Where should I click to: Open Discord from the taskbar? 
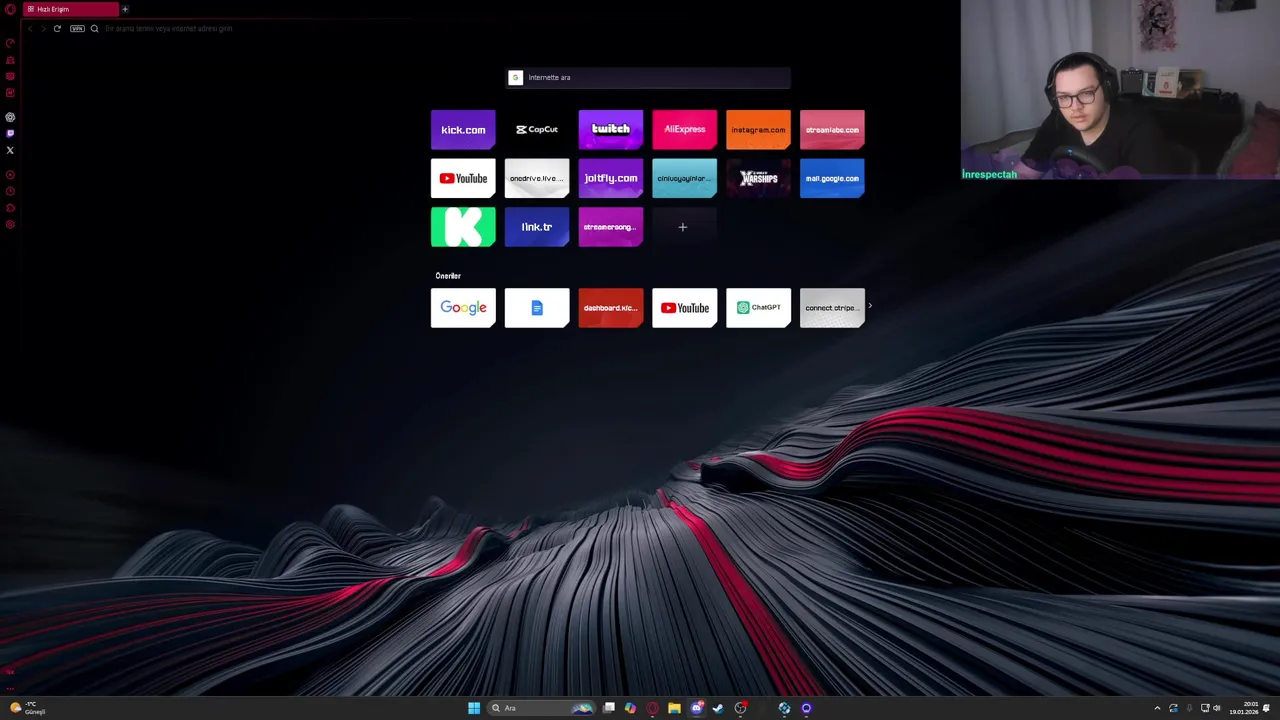[696, 708]
